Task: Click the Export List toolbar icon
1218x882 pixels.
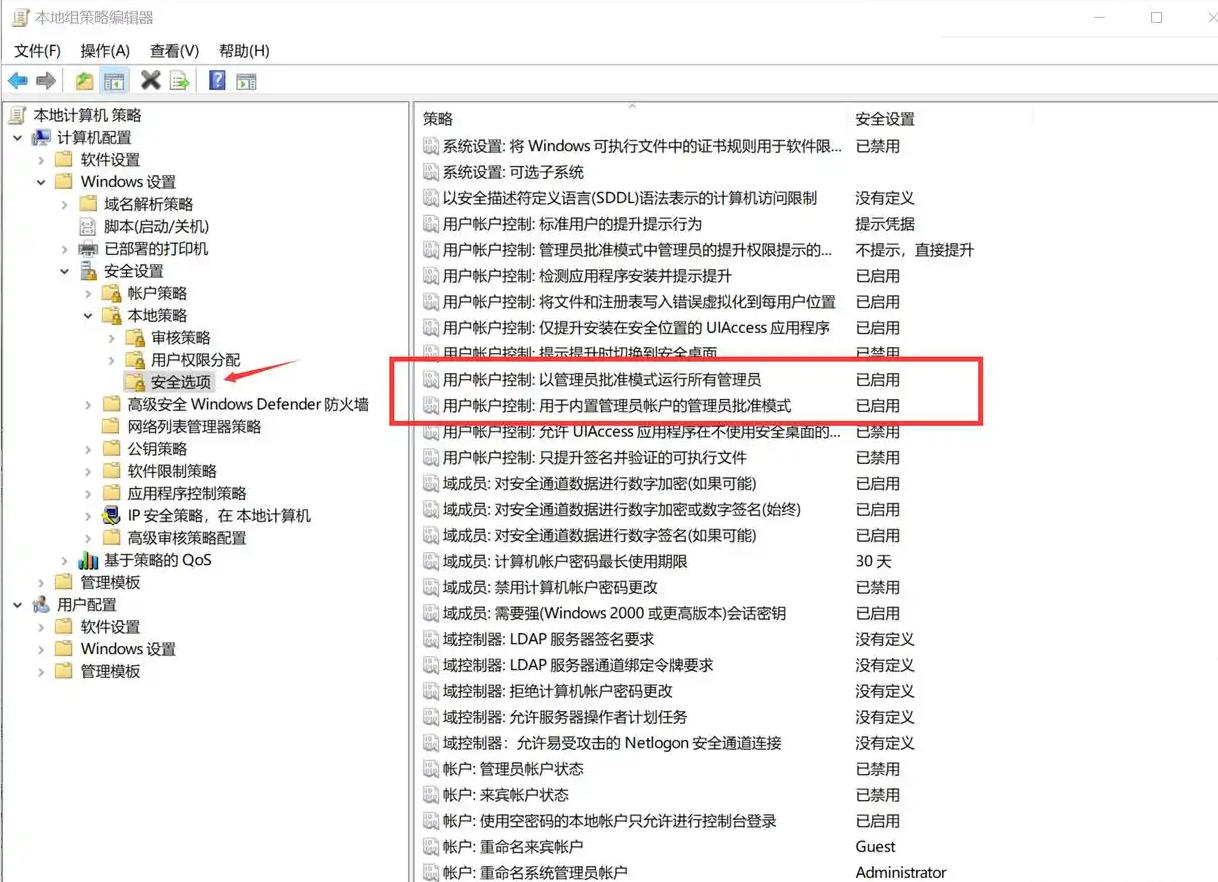Action: coord(180,81)
